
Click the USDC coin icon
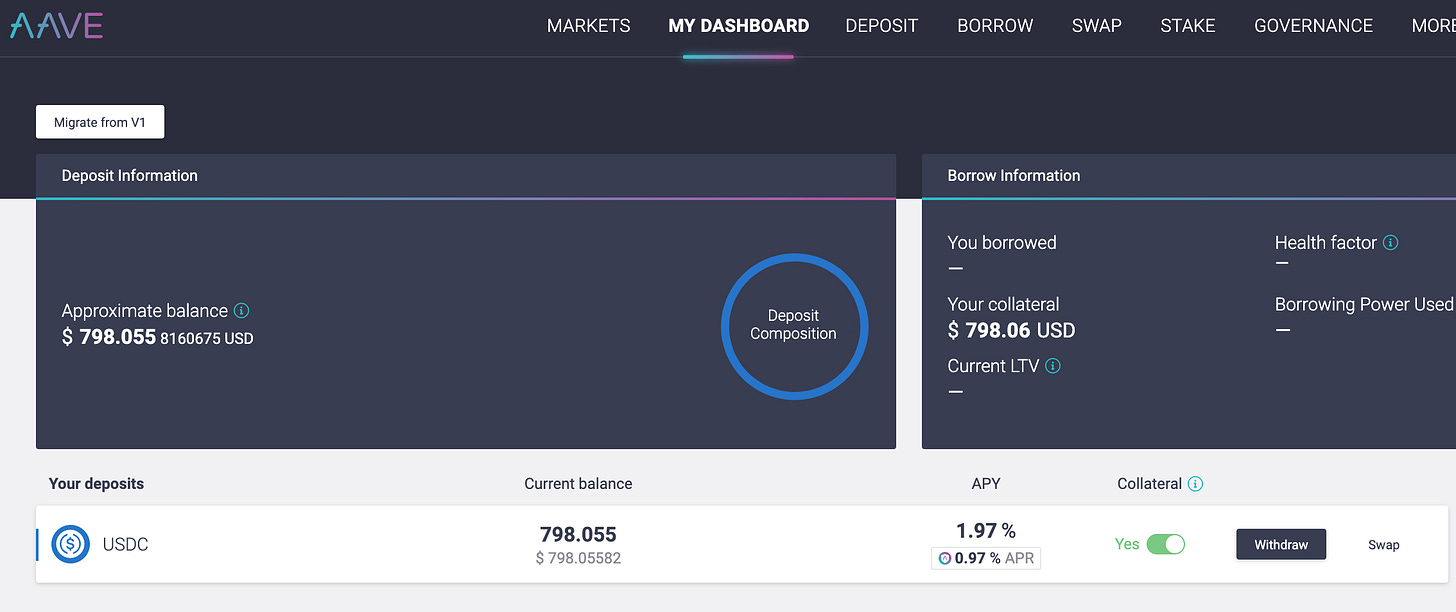(71, 544)
